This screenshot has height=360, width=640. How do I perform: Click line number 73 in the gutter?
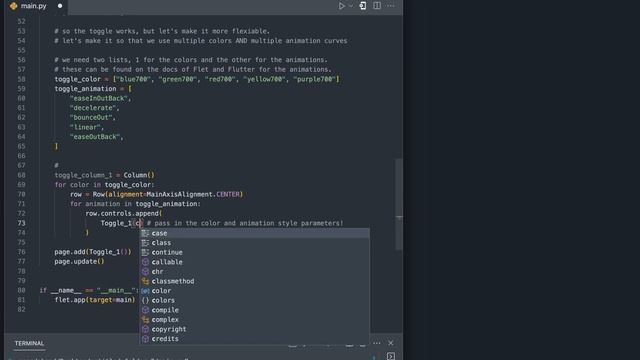click(21, 223)
